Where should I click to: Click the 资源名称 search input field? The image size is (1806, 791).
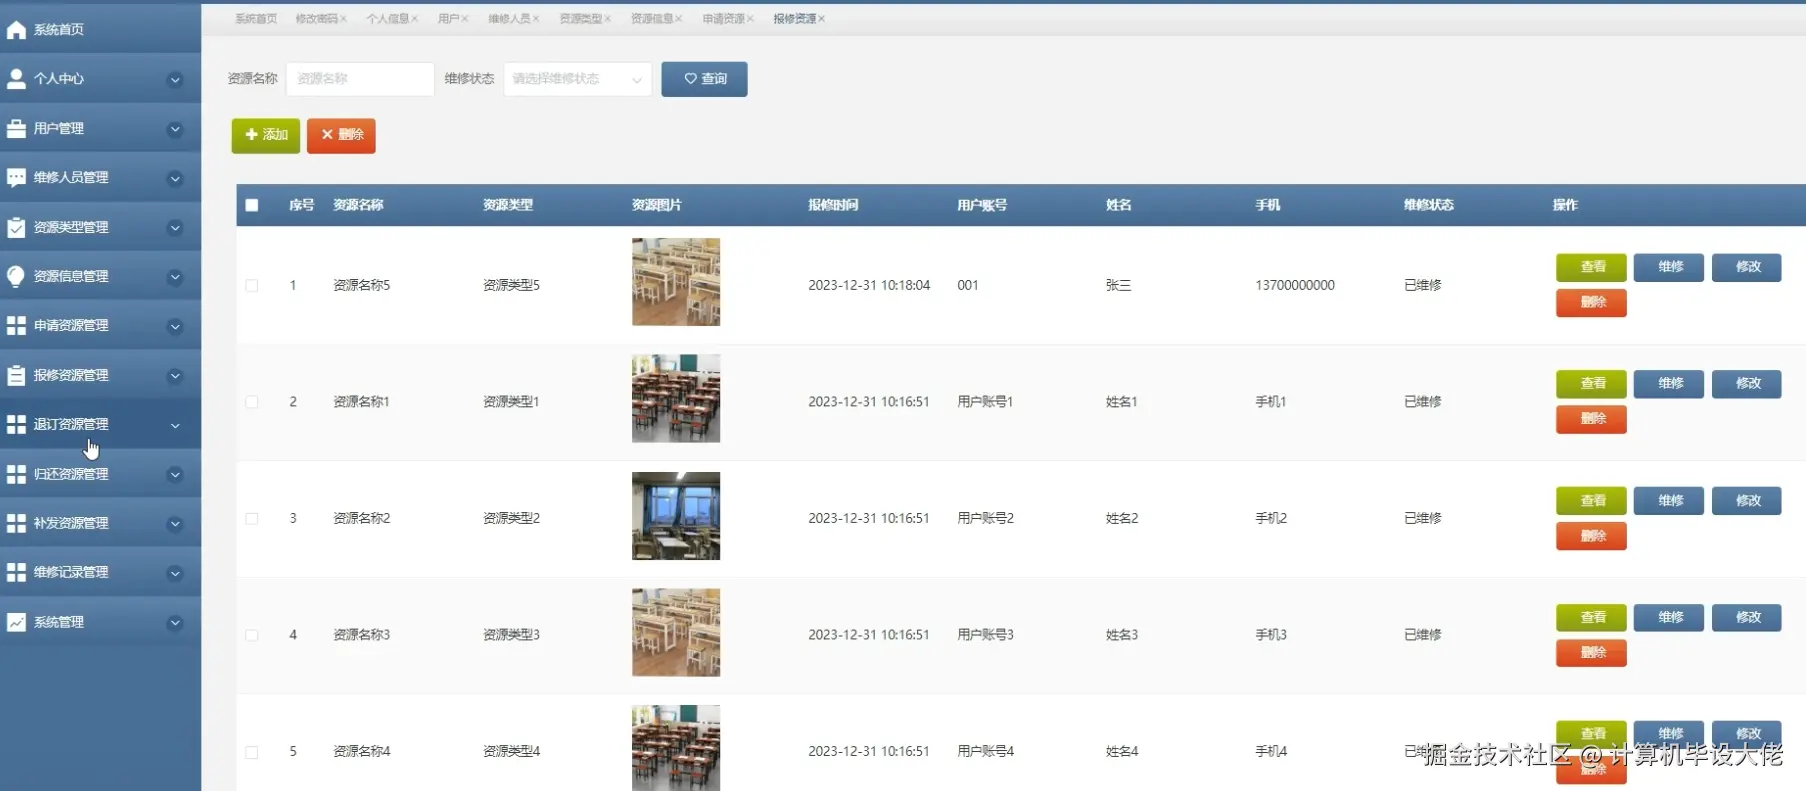(360, 79)
